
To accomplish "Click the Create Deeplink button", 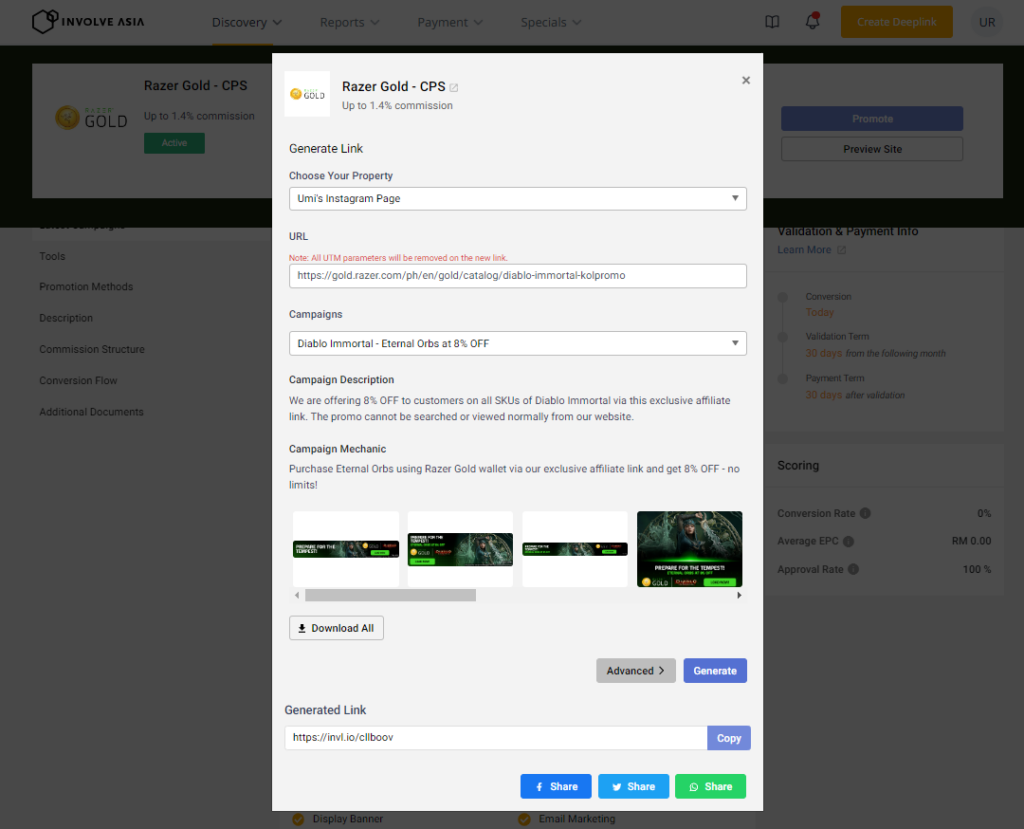I will [x=896, y=21].
